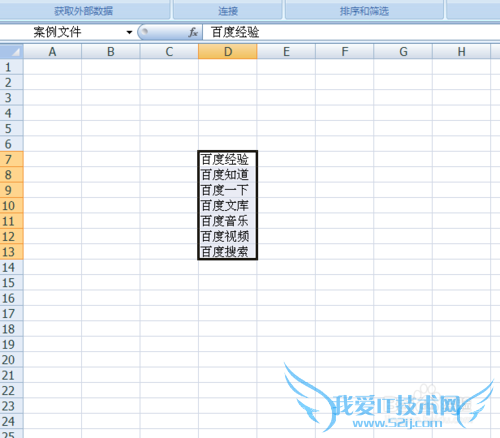Select row 7 header
The image size is (500, 438).
tap(12, 159)
